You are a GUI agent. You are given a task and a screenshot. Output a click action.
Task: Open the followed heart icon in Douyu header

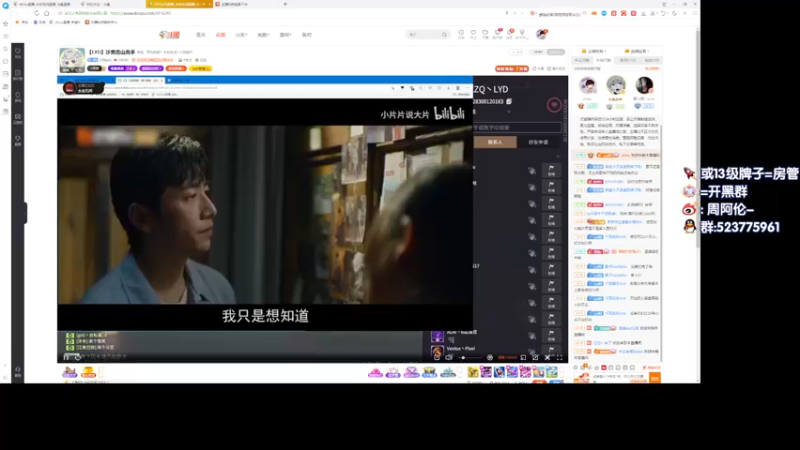[473, 34]
